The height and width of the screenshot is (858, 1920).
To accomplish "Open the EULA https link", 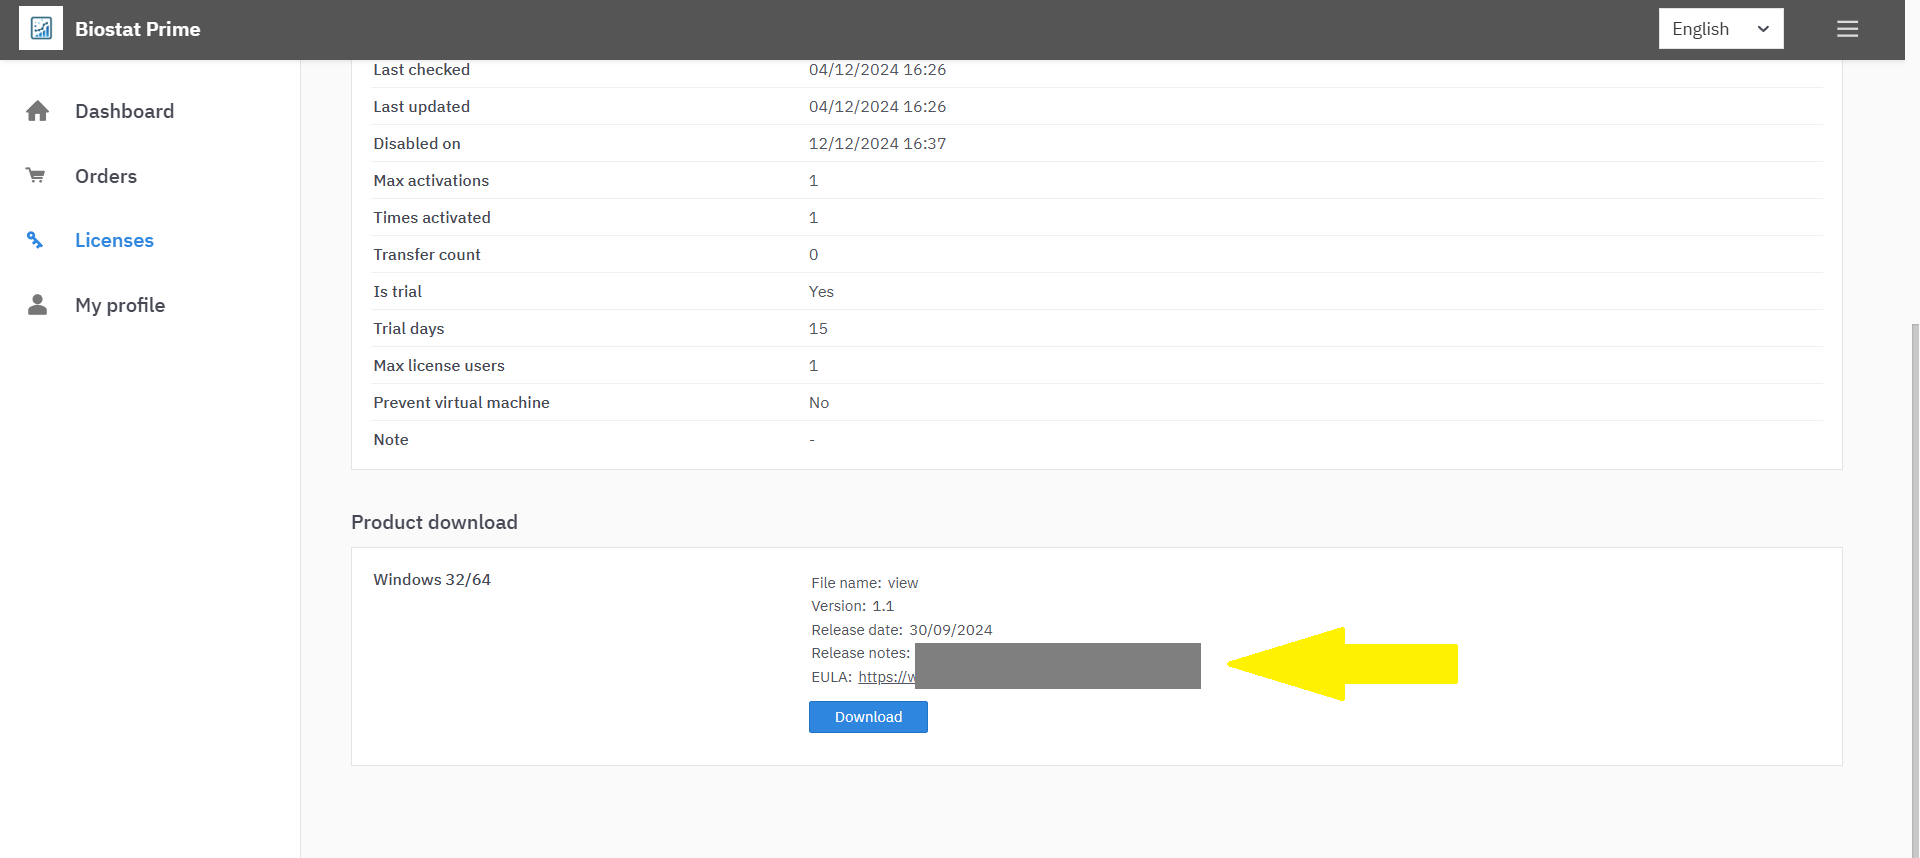I will (886, 677).
